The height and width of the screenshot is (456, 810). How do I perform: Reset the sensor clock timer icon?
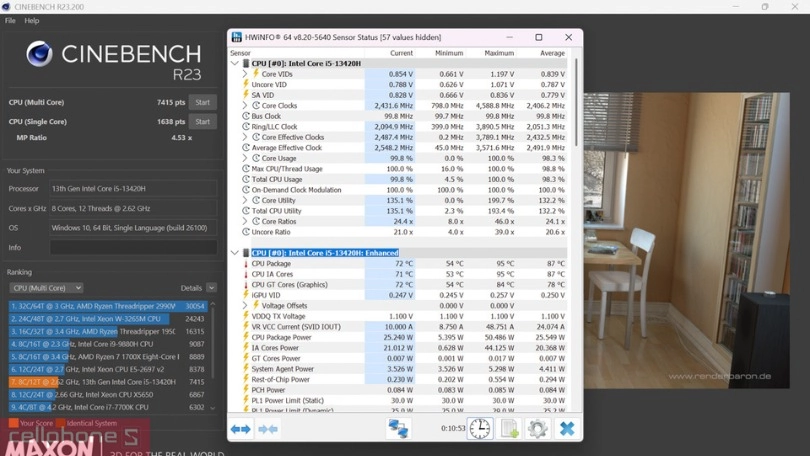coord(480,429)
